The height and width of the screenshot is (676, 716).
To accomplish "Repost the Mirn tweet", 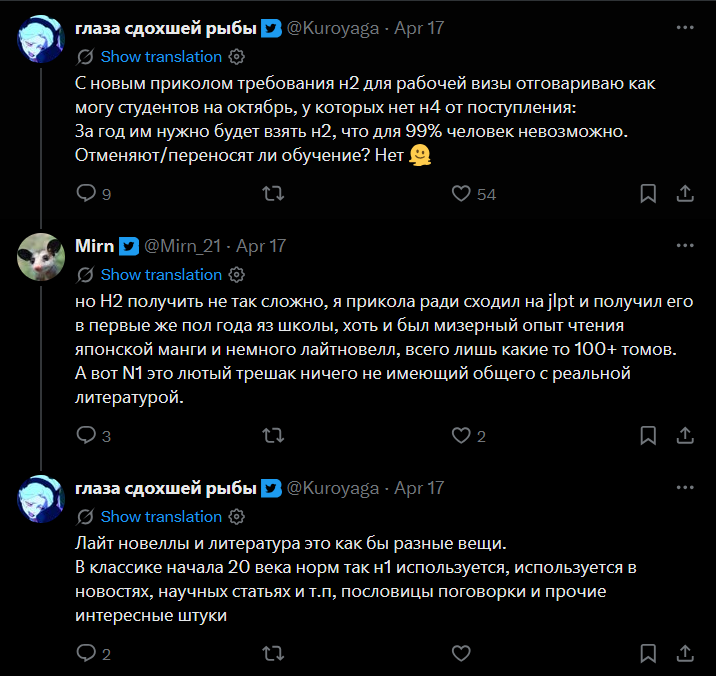I will pyautogui.click(x=273, y=436).
